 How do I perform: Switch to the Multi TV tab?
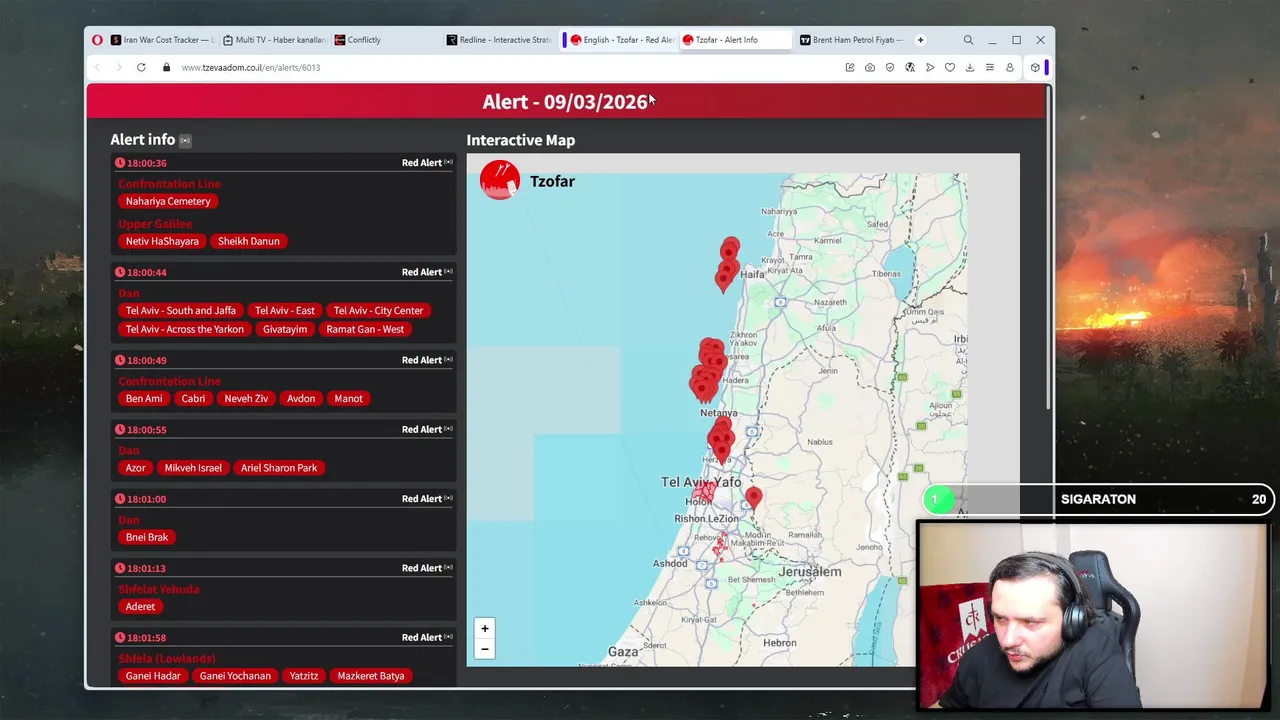[x=274, y=40]
